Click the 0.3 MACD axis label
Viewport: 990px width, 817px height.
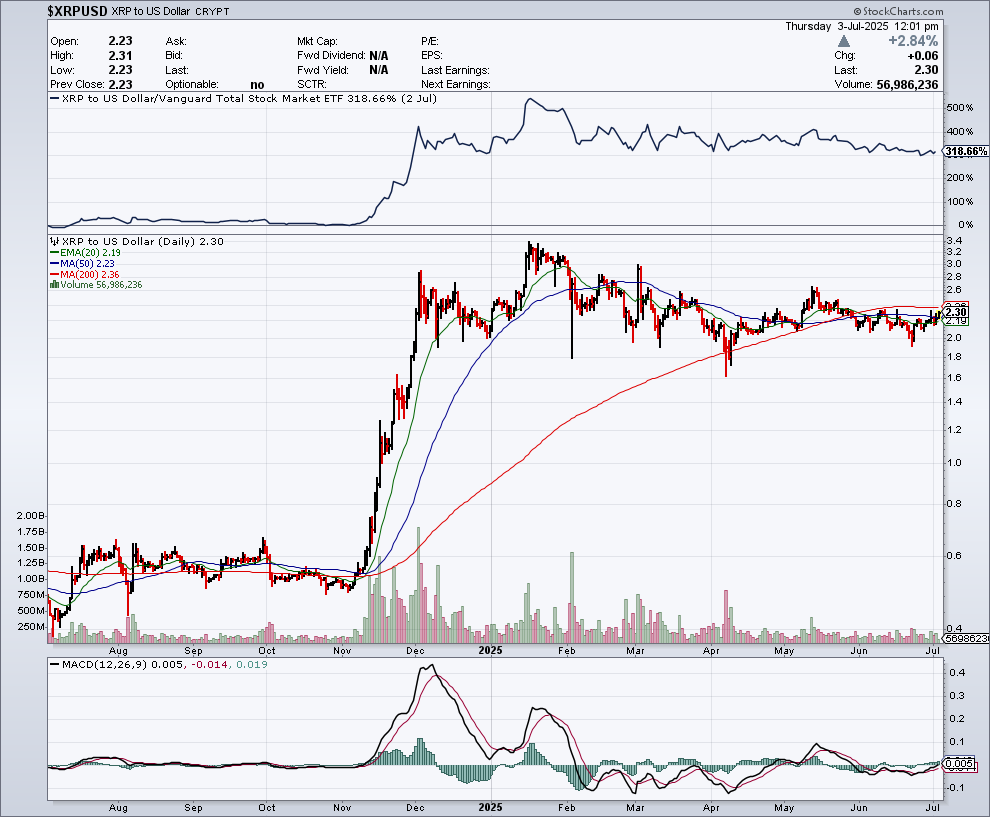957,696
